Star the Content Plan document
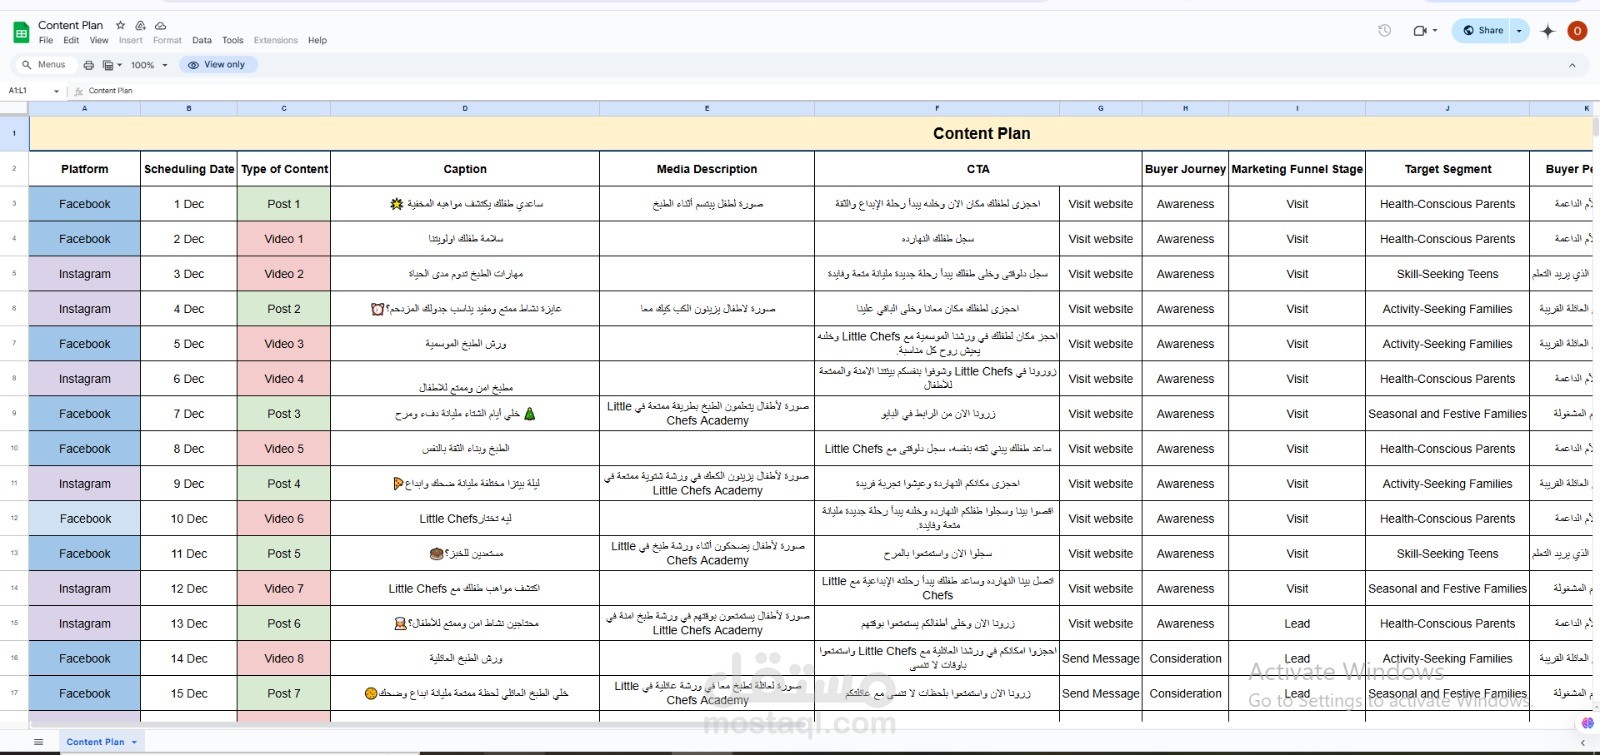This screenshot has height=755, width=1600. (x=121, y=25)
